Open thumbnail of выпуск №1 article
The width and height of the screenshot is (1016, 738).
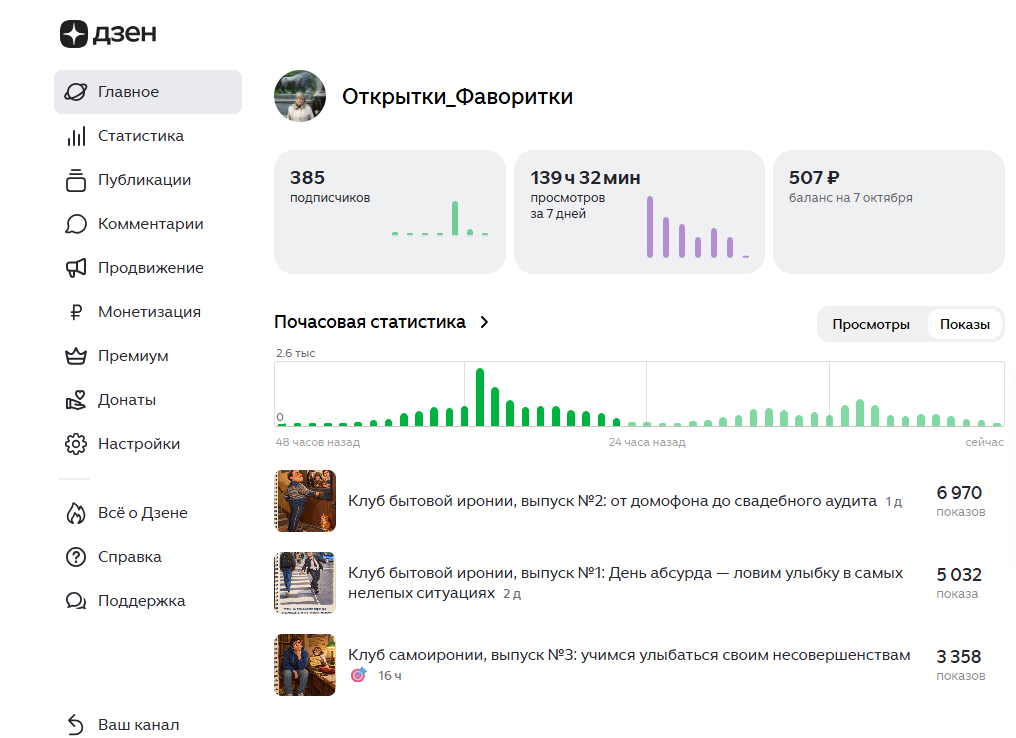point(305,582)
